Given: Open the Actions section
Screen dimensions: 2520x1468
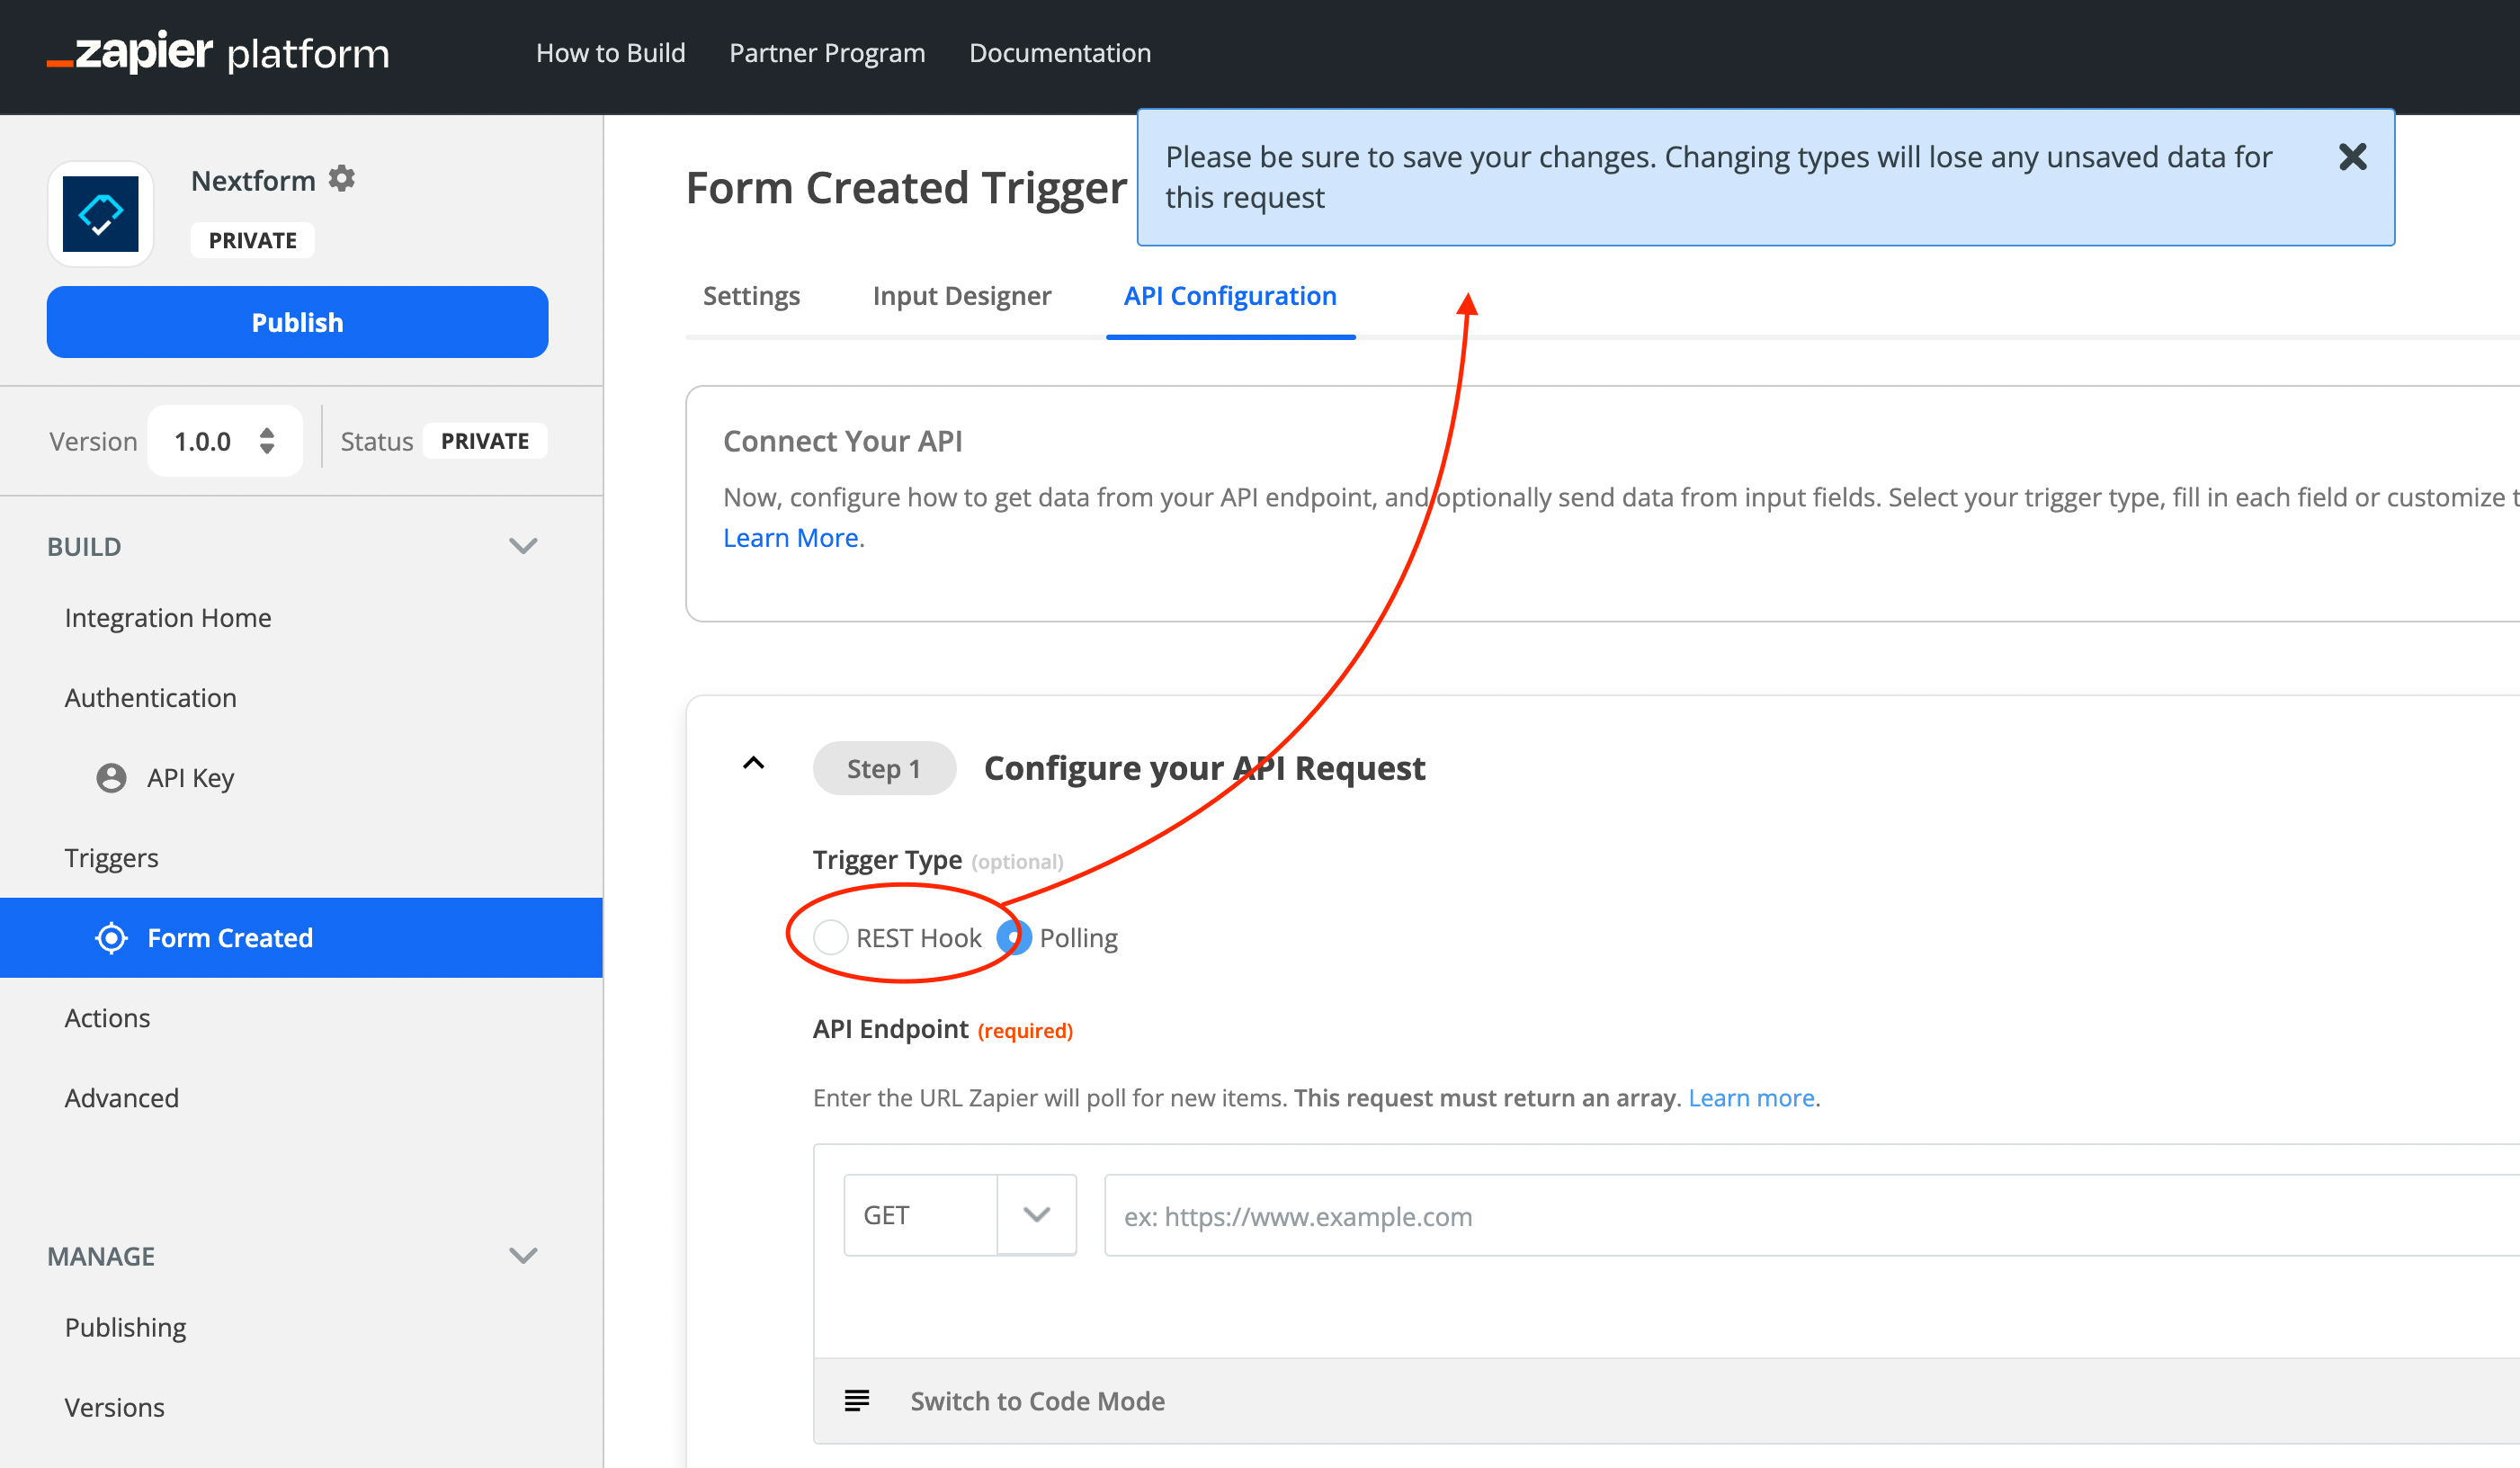Looking at the screenshot, I should [108, 1017].
